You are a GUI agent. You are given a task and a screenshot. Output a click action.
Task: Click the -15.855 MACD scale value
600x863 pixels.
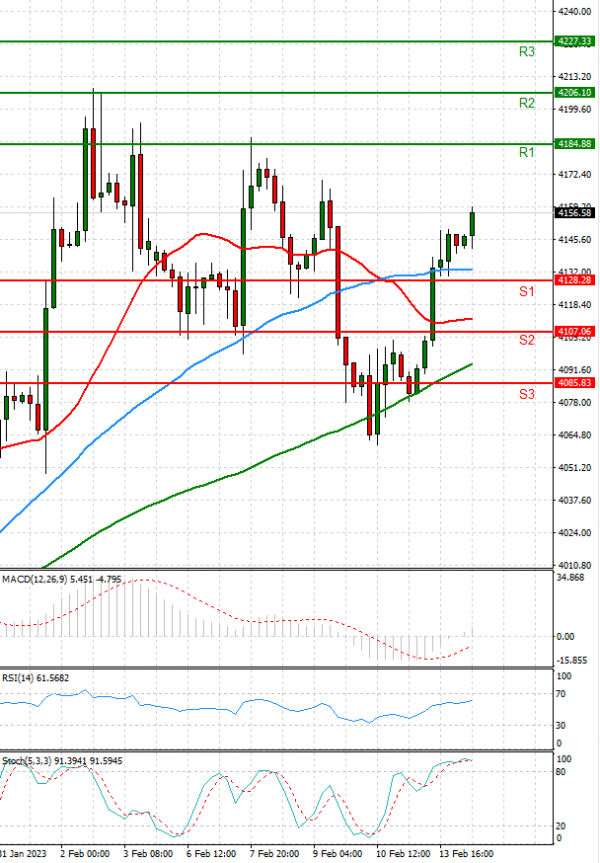click(571, 660)
